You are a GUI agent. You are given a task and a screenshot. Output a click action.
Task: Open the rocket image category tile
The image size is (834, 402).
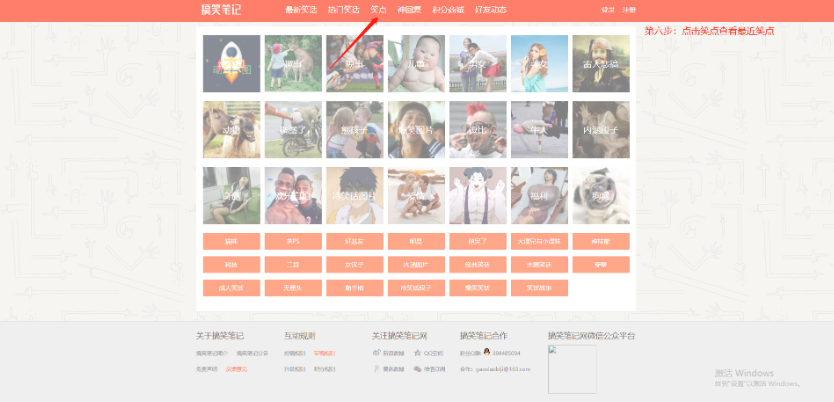(x=231, y=64)
